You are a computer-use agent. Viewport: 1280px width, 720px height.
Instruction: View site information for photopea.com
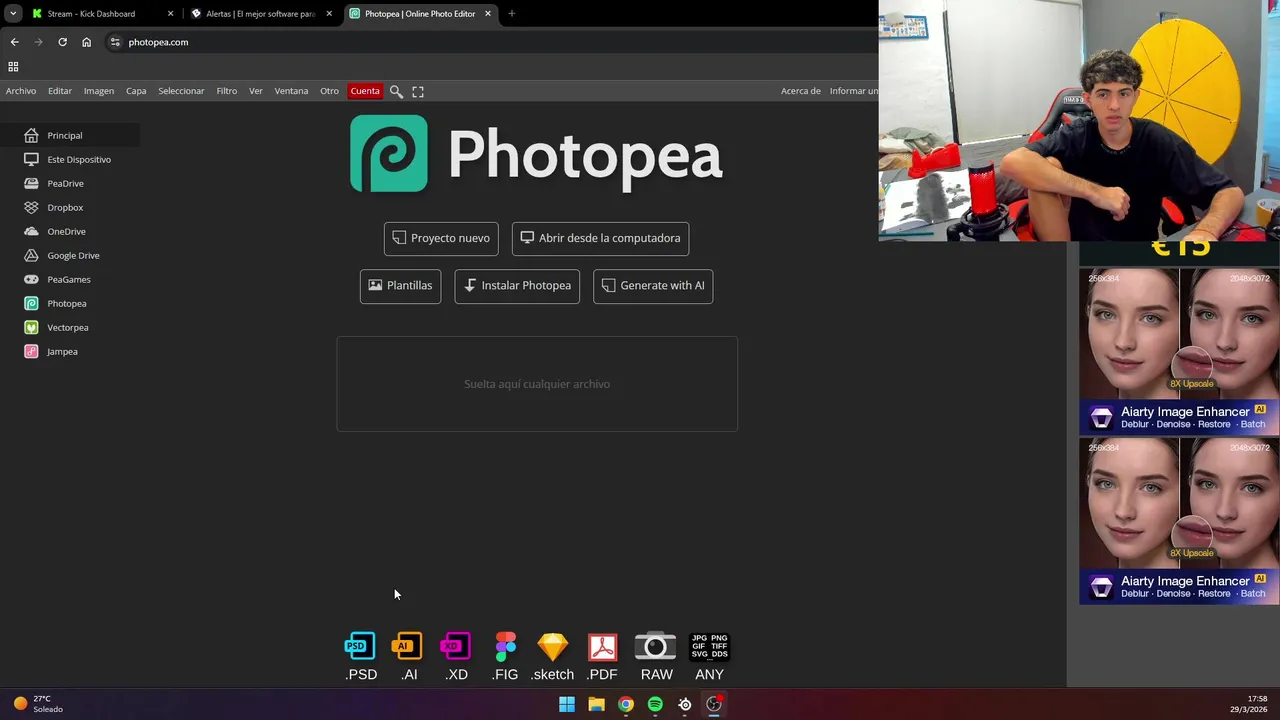(x=115, y=42)
